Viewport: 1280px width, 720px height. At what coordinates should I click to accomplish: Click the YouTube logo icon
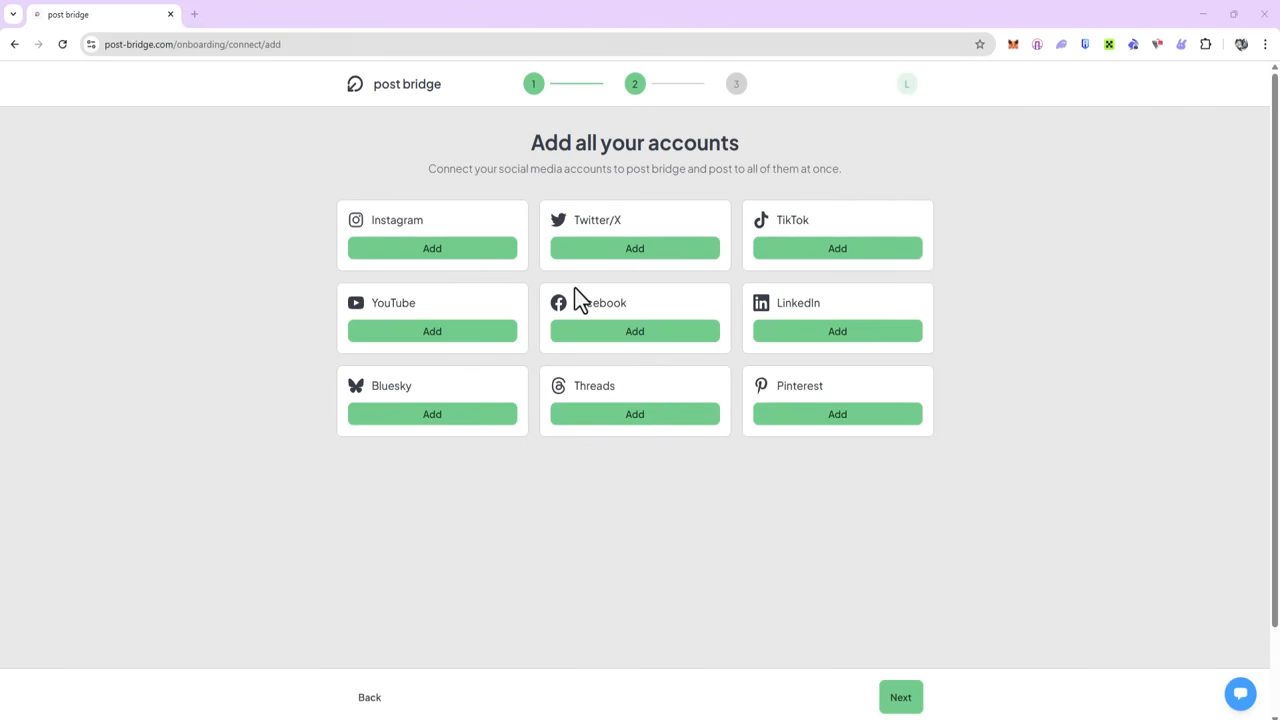[356, 303]
